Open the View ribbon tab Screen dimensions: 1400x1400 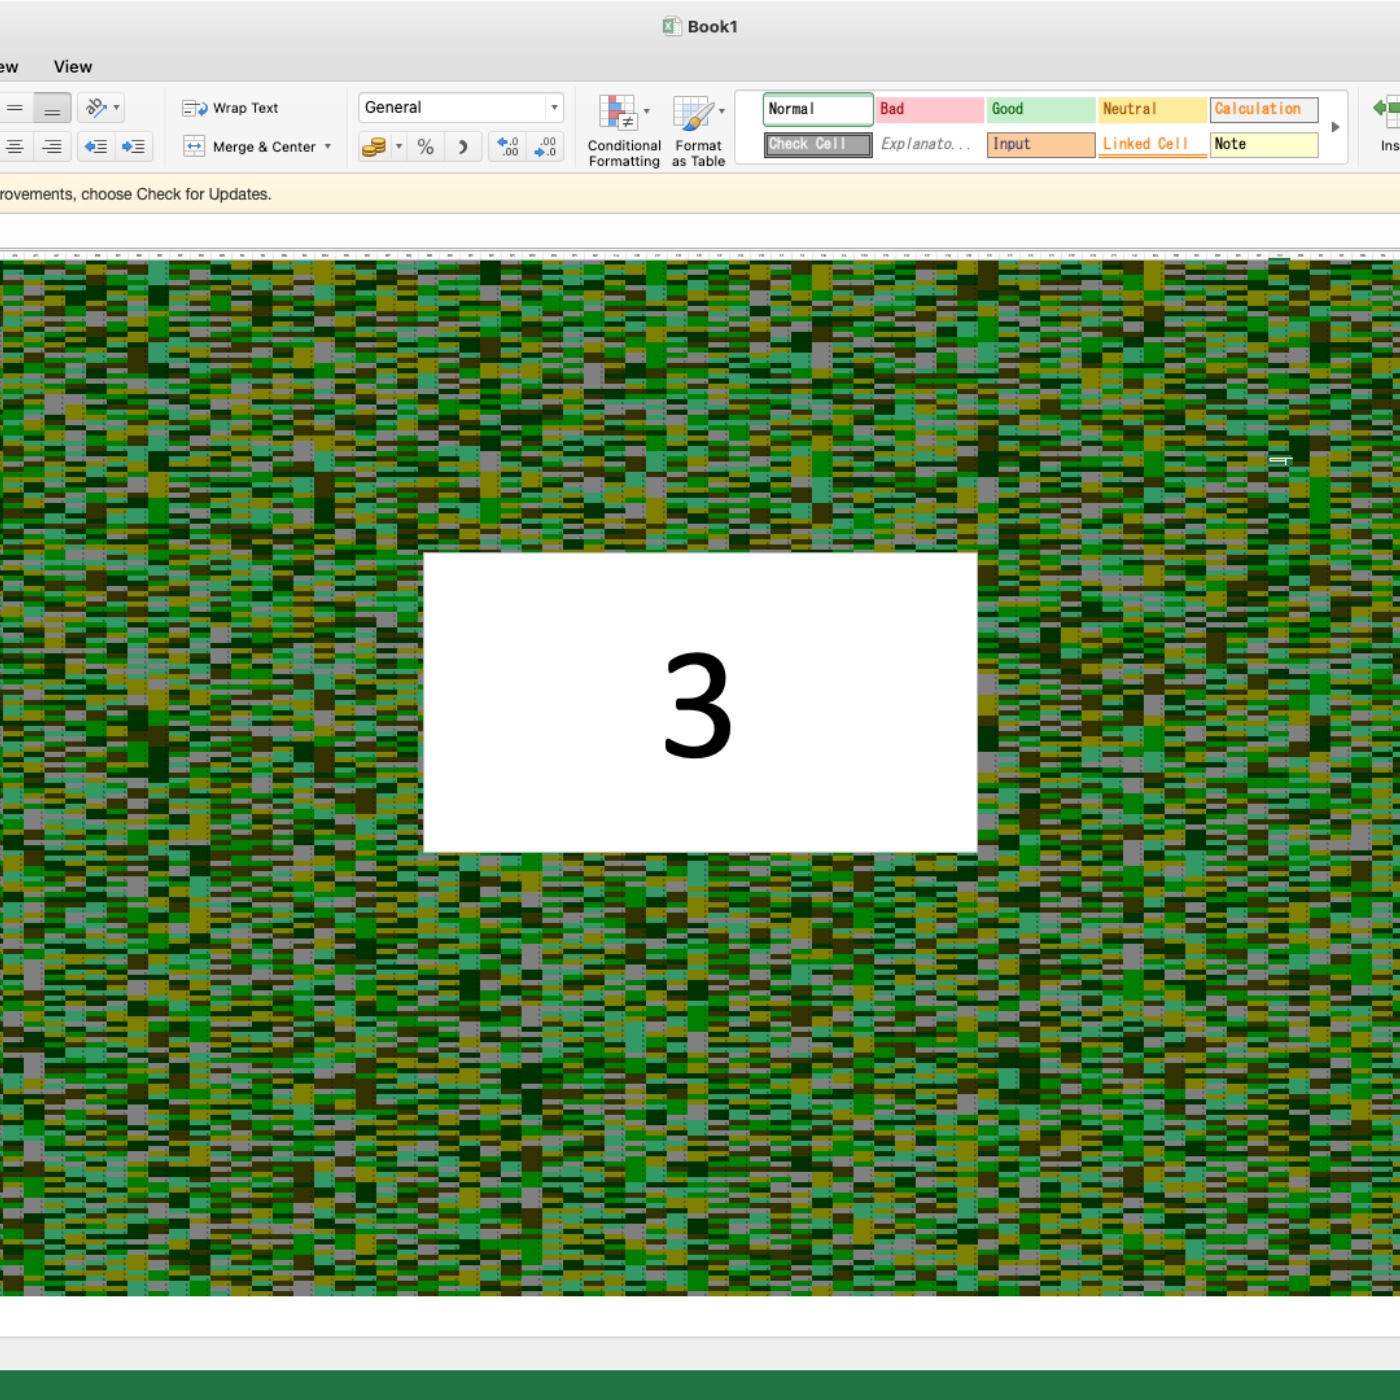click(x=72, y=67)
